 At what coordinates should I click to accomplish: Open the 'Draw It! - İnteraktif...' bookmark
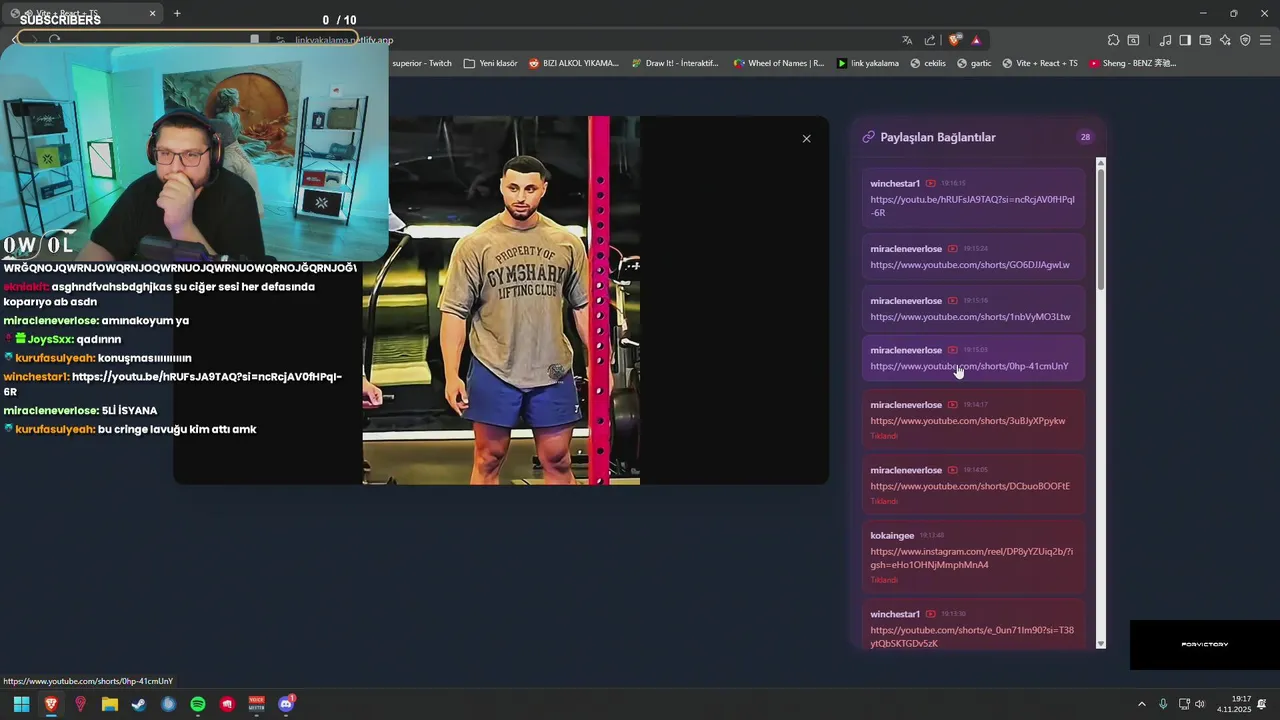coord(674,63)
